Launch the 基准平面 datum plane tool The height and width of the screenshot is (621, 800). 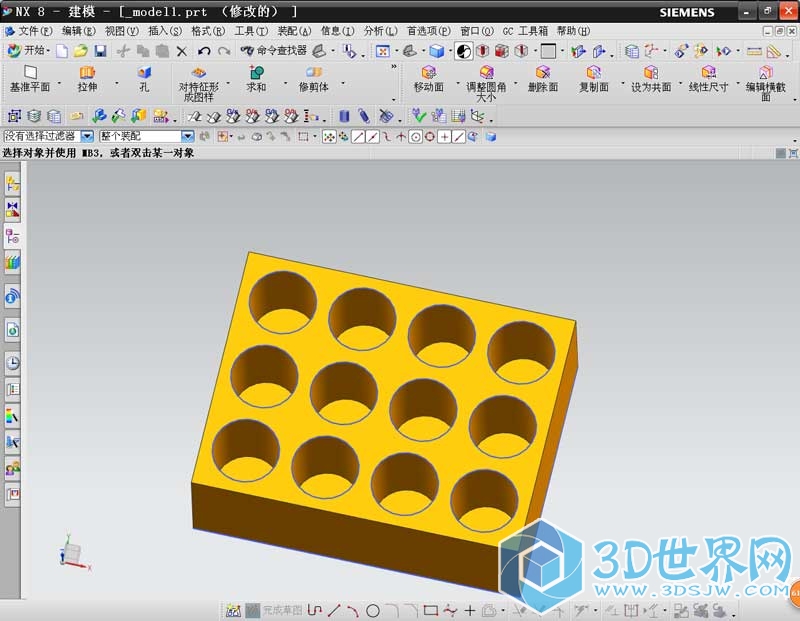(x=30, y=79)
